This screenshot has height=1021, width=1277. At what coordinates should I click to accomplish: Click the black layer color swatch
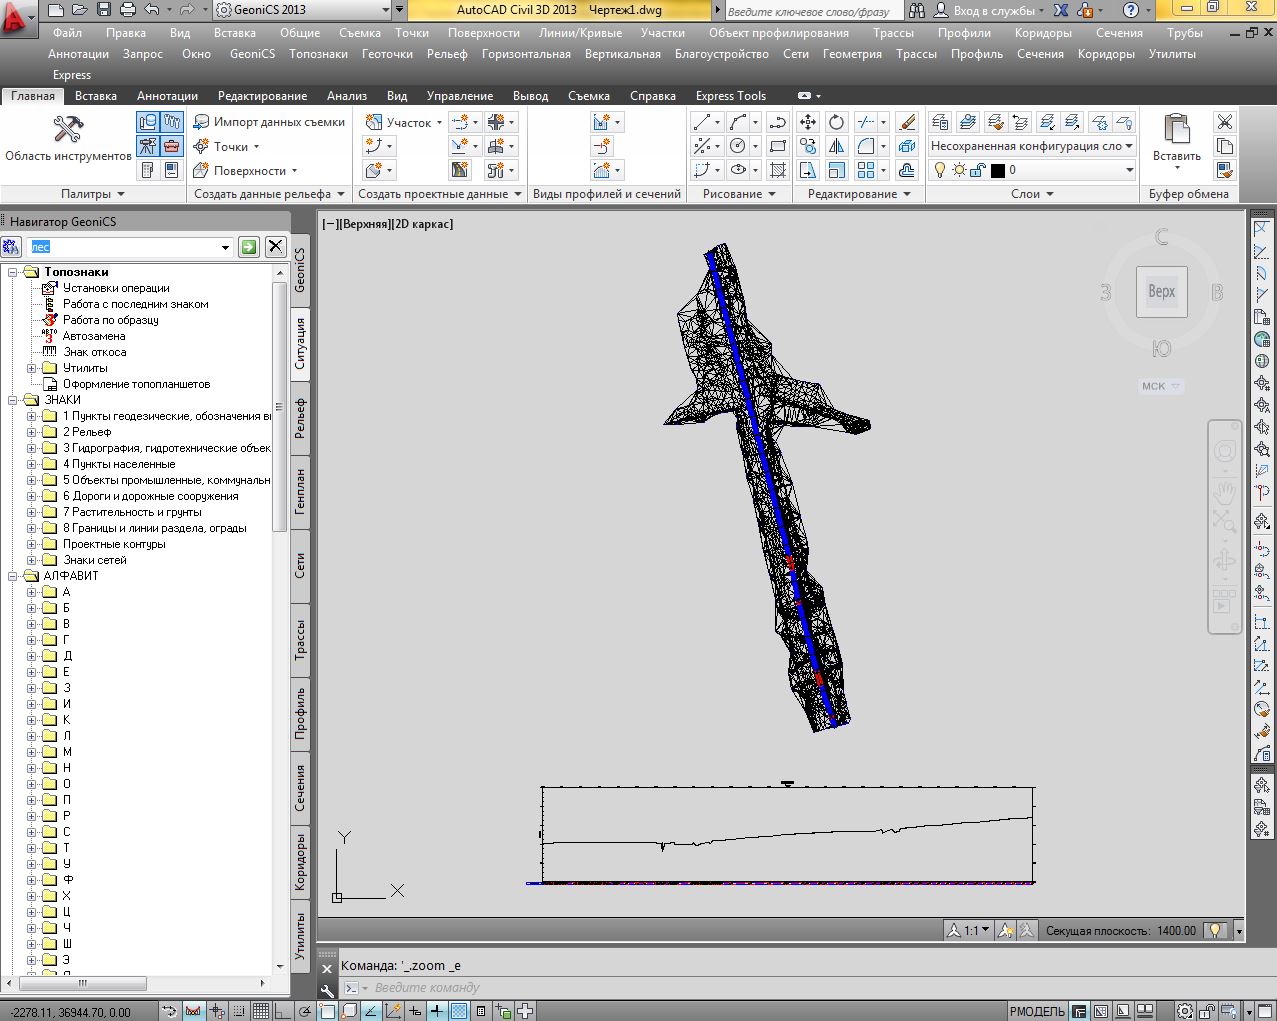(997, 170)
